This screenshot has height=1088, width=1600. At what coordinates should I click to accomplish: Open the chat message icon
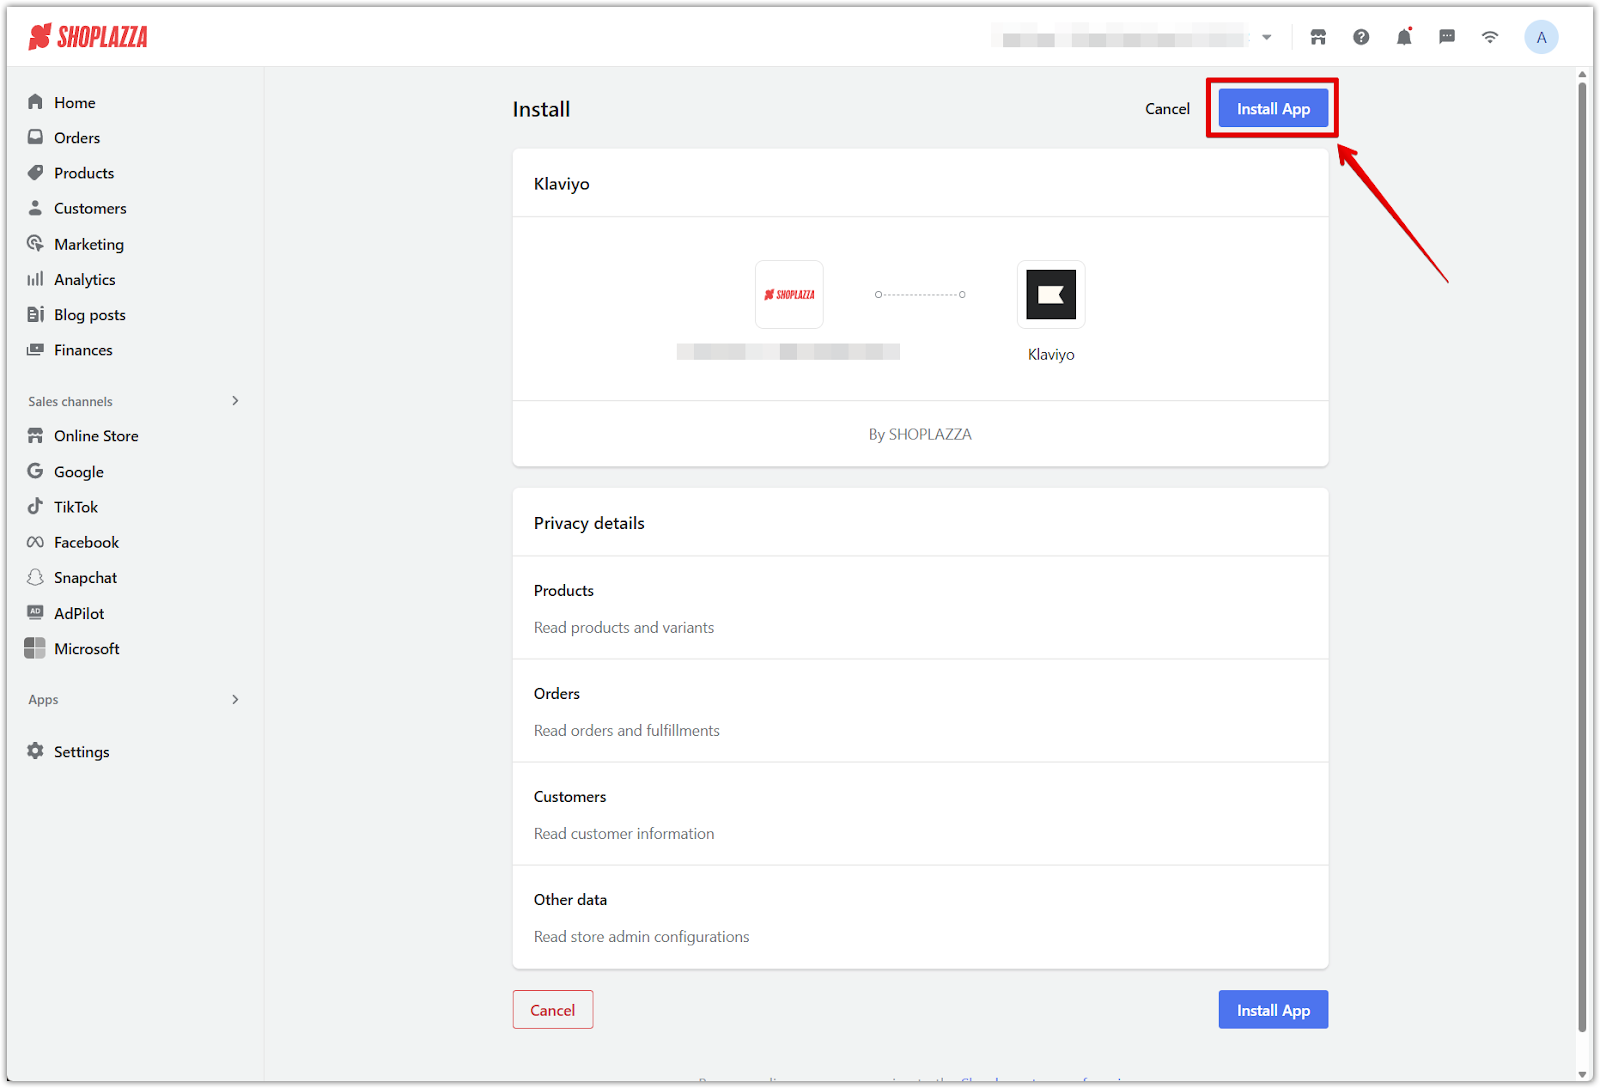1447,37
